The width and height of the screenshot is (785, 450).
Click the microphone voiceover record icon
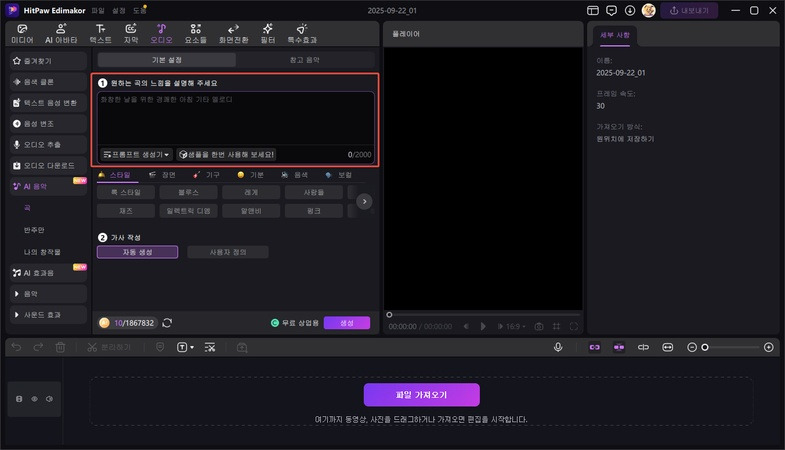pyautogui.click(x=558, y=347)
